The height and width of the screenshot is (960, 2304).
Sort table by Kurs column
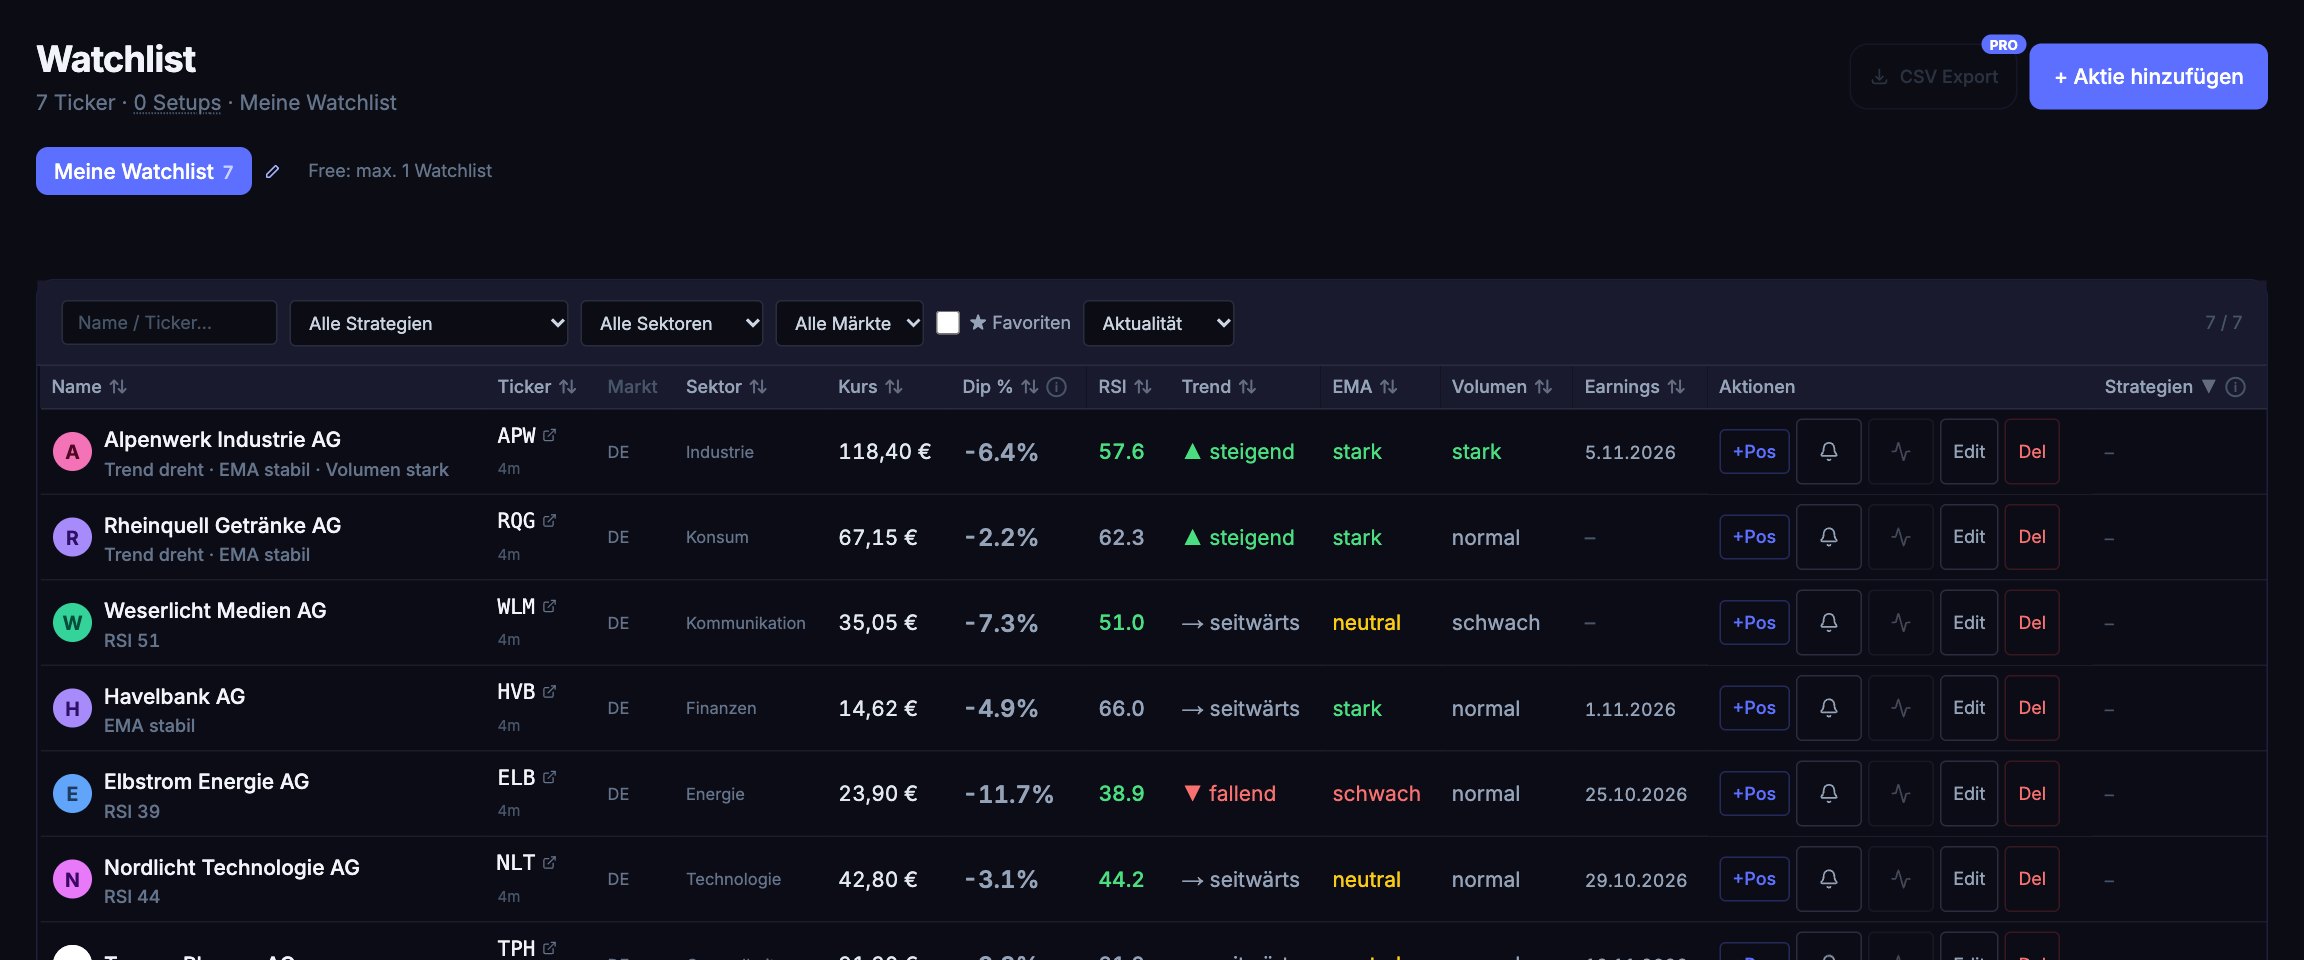870,387
